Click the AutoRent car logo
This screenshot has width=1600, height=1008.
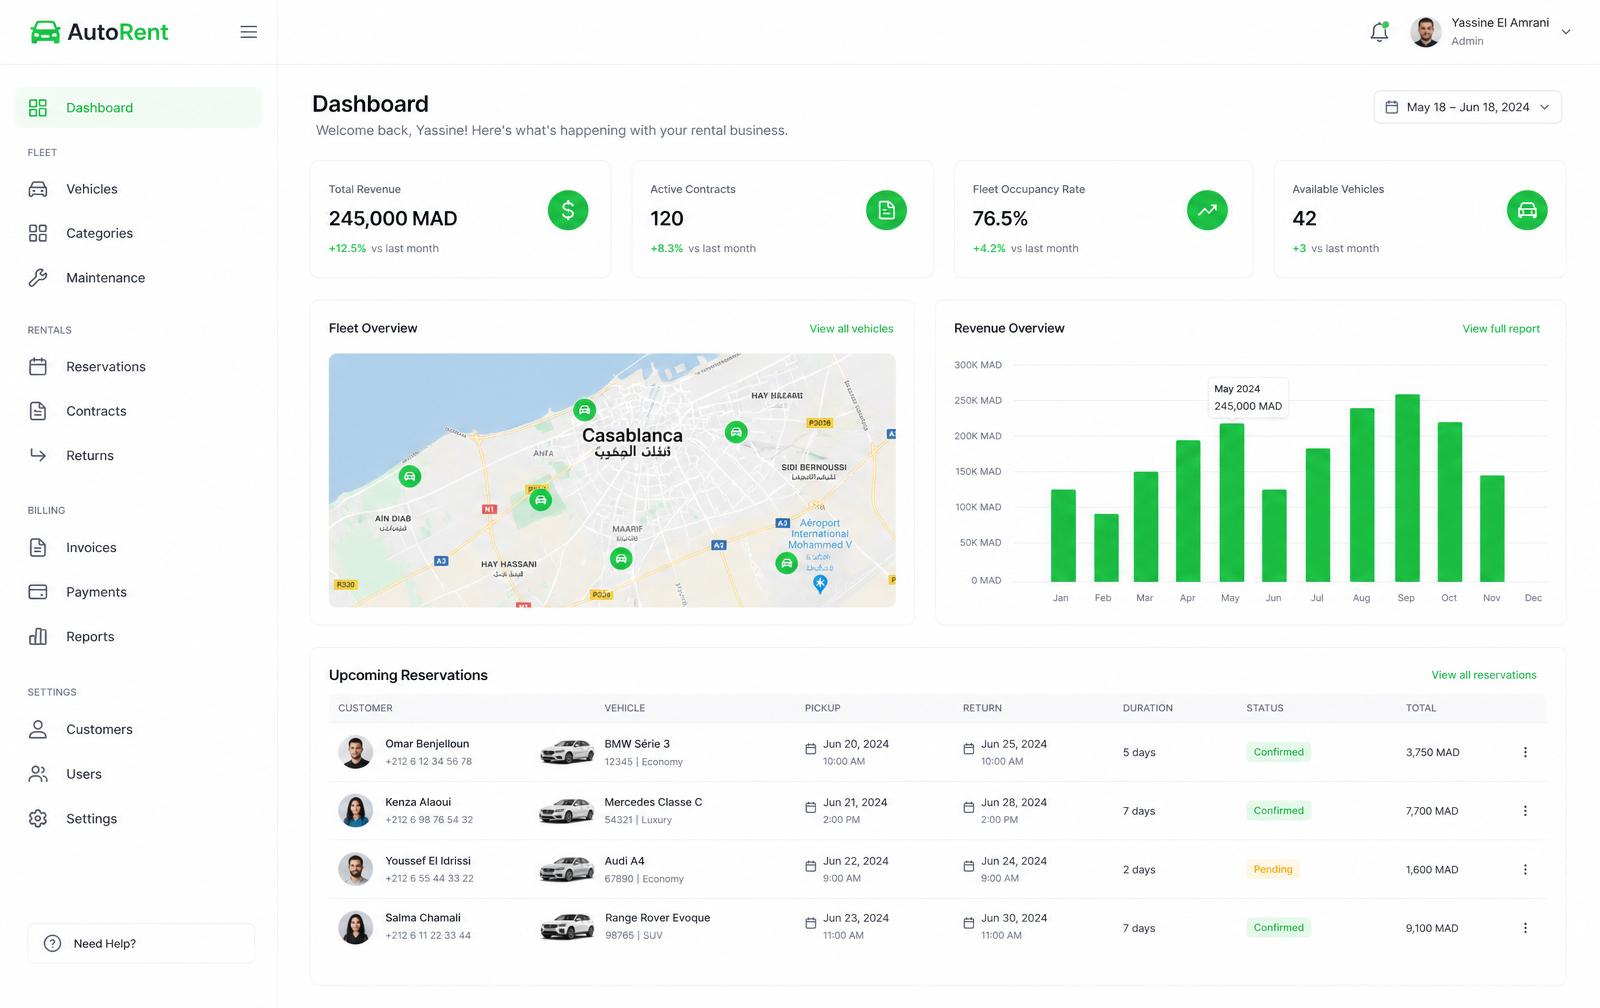tap(45, 32)
